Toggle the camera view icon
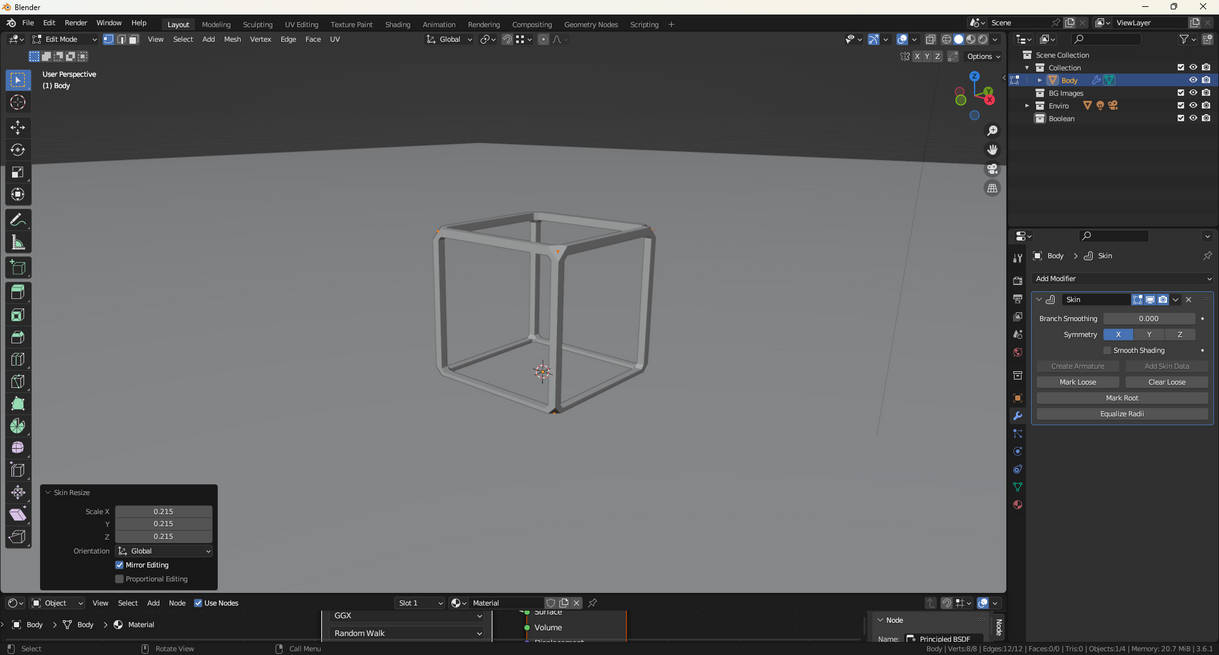Image resolution: width=1219 pixels, height=655 pixels. tap(992, 169)
